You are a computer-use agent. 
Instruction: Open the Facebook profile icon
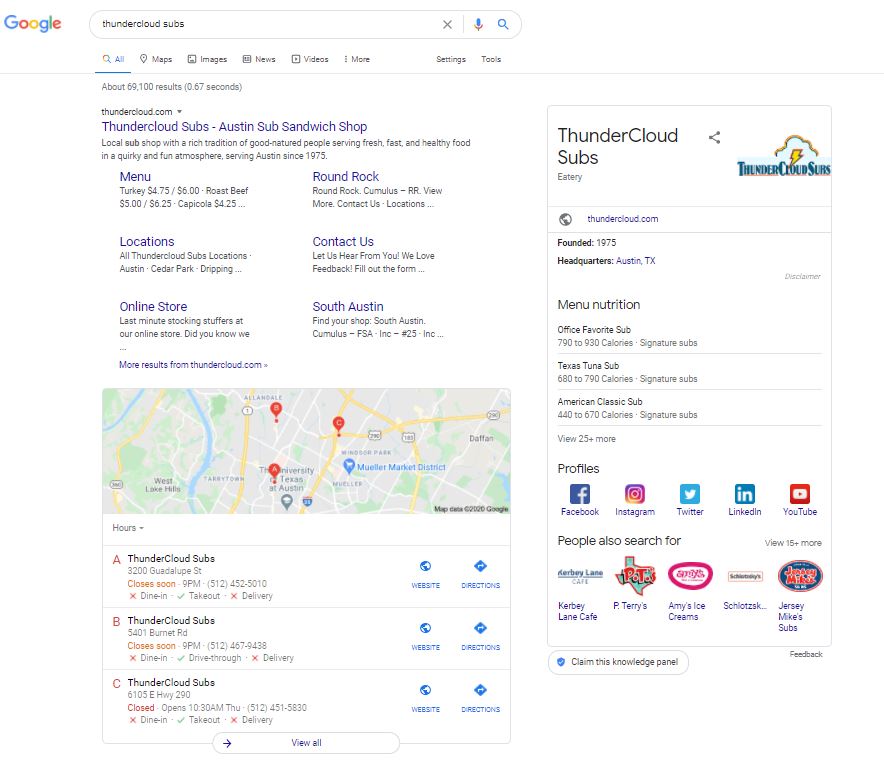tap(580, 494)
